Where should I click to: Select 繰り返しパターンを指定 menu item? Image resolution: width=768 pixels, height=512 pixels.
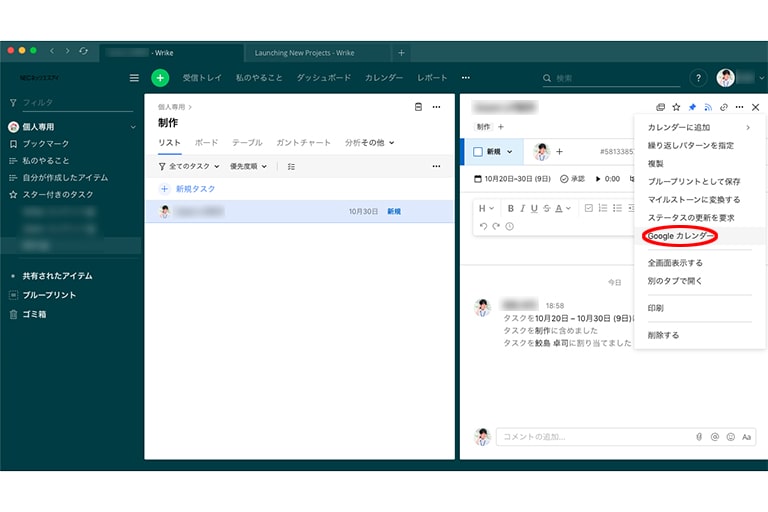(690, 146)
